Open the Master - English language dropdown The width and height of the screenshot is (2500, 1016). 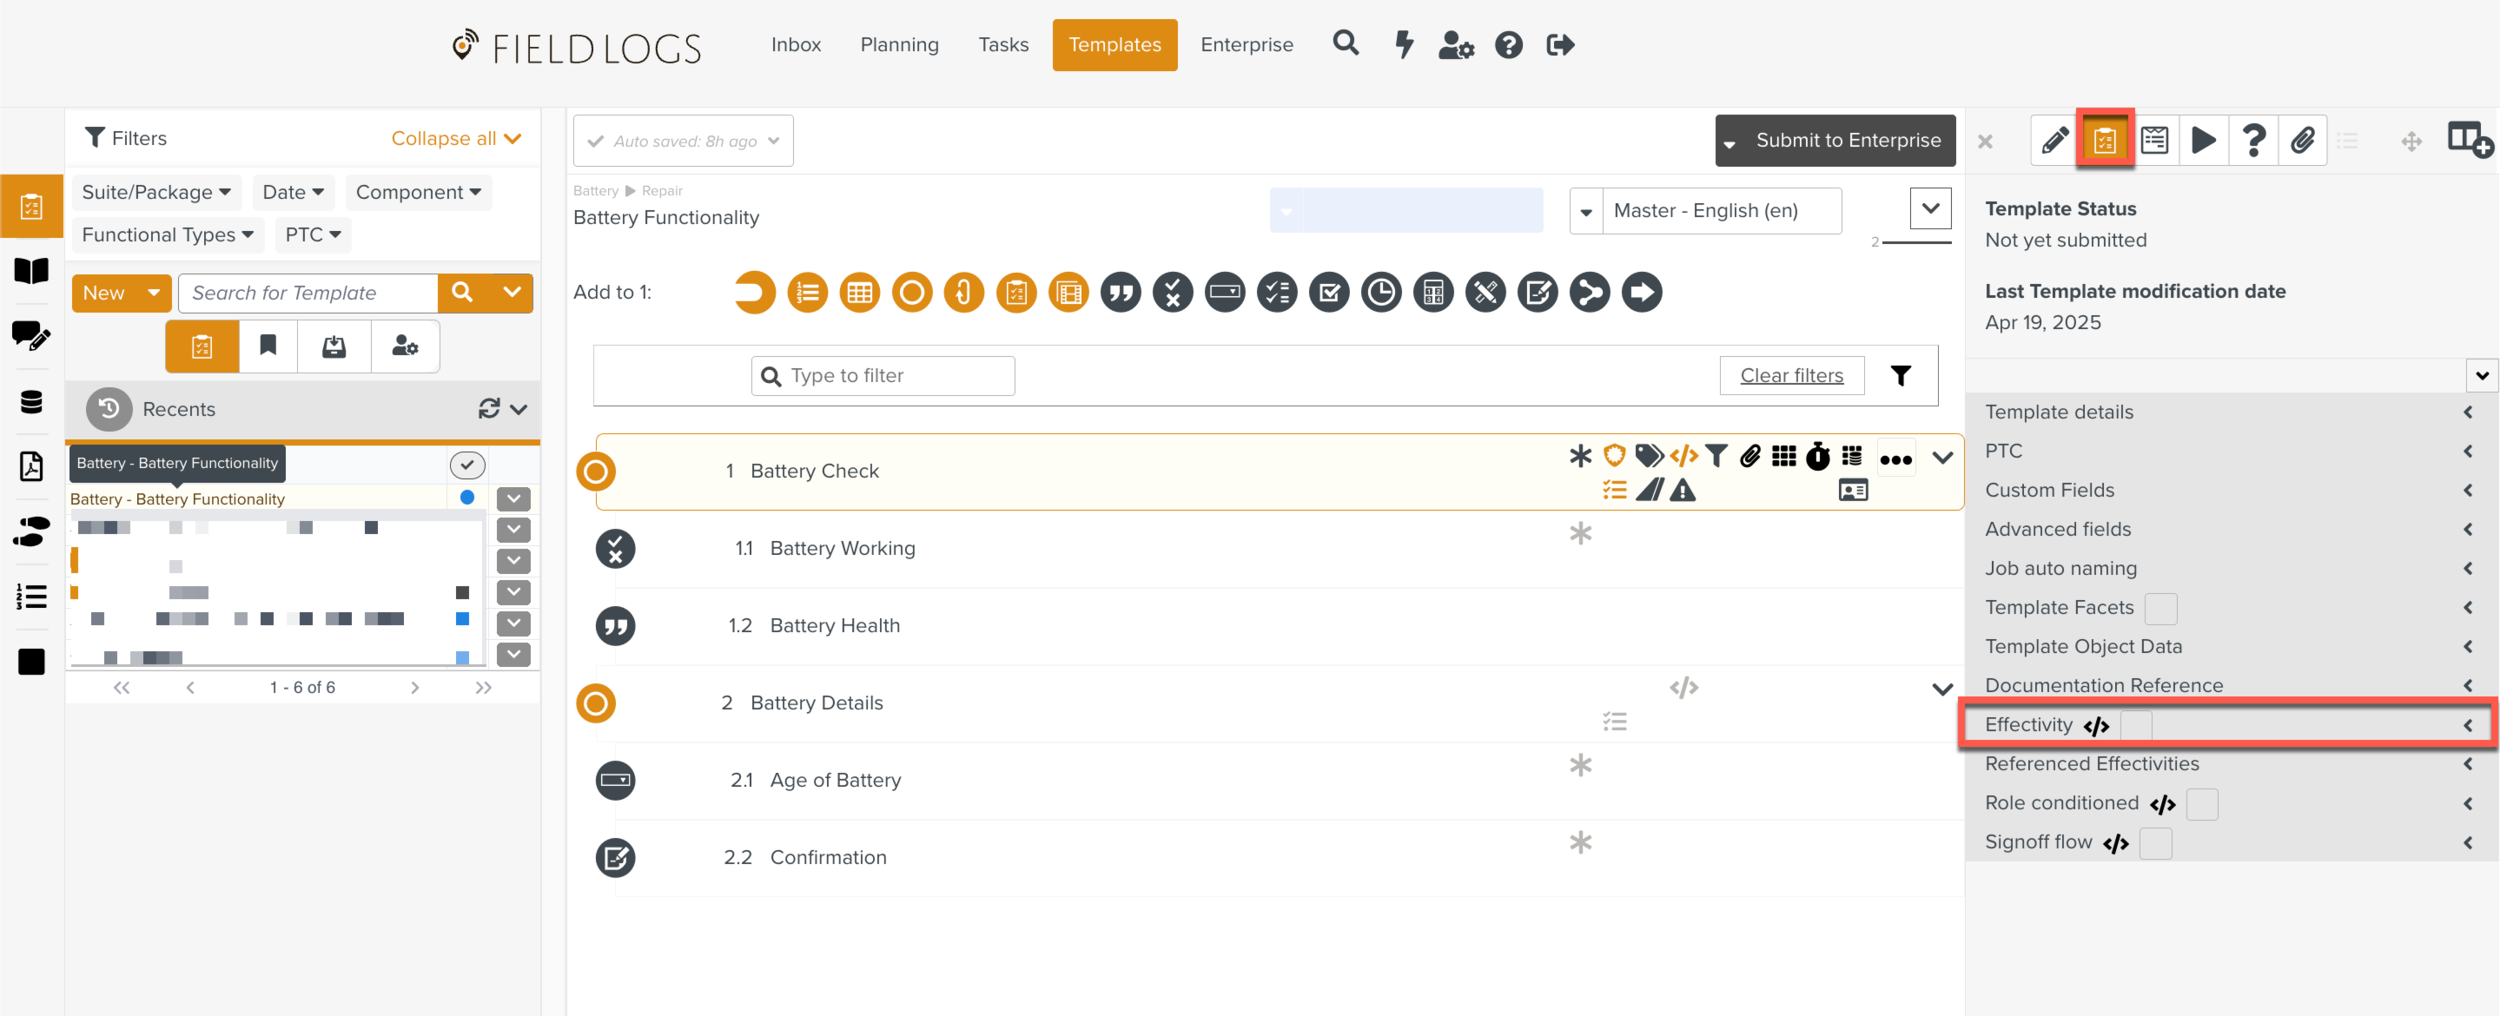click(1706, 211)
